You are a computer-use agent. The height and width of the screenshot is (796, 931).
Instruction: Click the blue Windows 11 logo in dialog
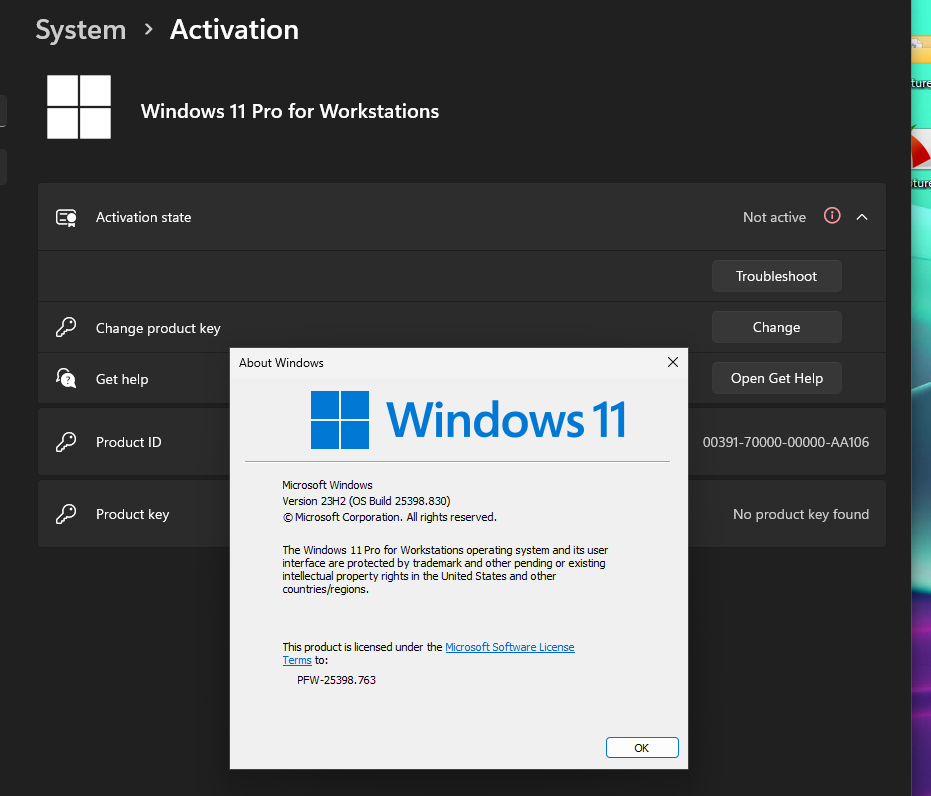tap(468, 420)
